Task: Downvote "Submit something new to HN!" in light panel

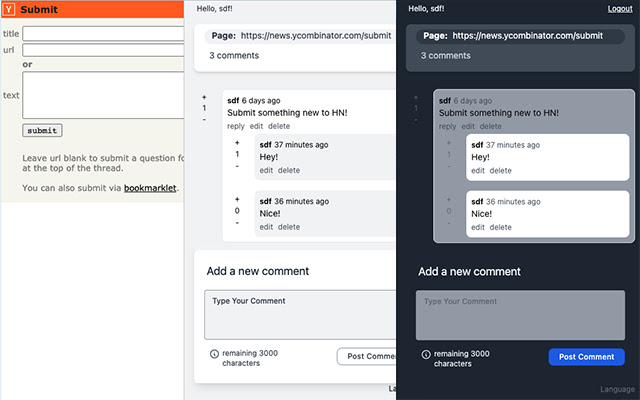Action: click(204, 120)
